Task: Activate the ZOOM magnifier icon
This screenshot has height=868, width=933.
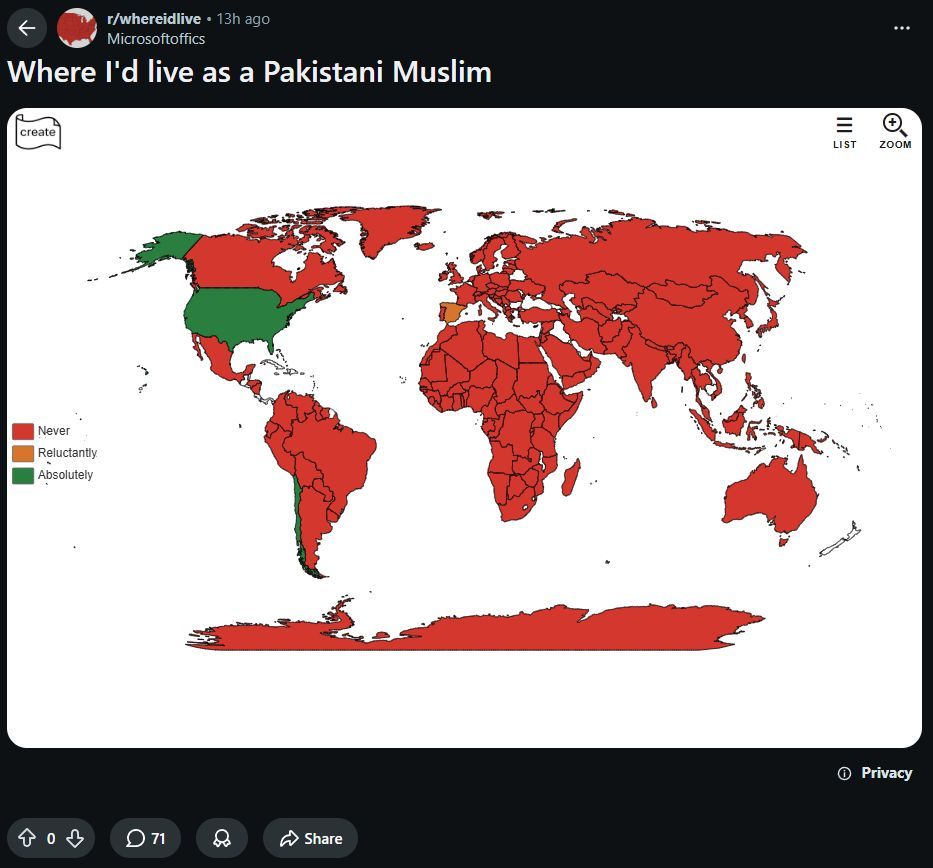Action: tap(895, 131)
